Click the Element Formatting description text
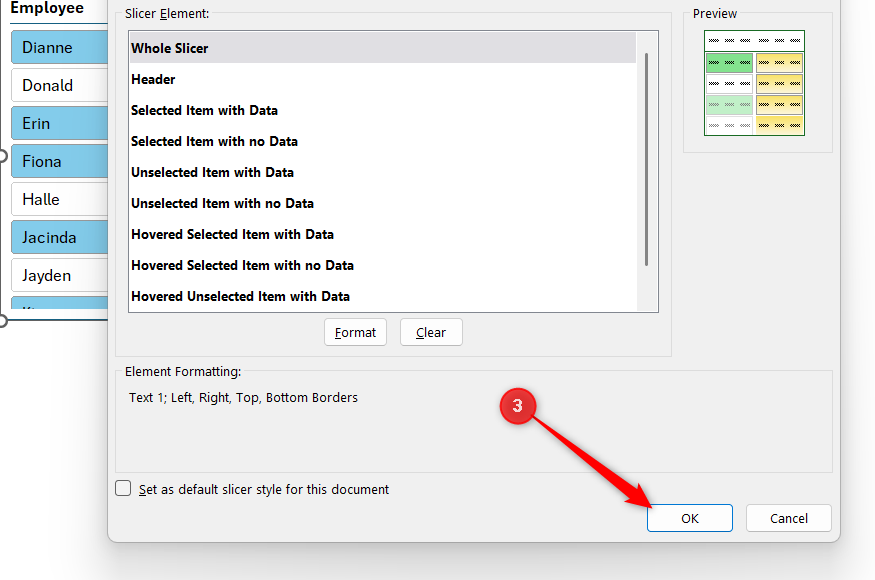 (243, 397)
